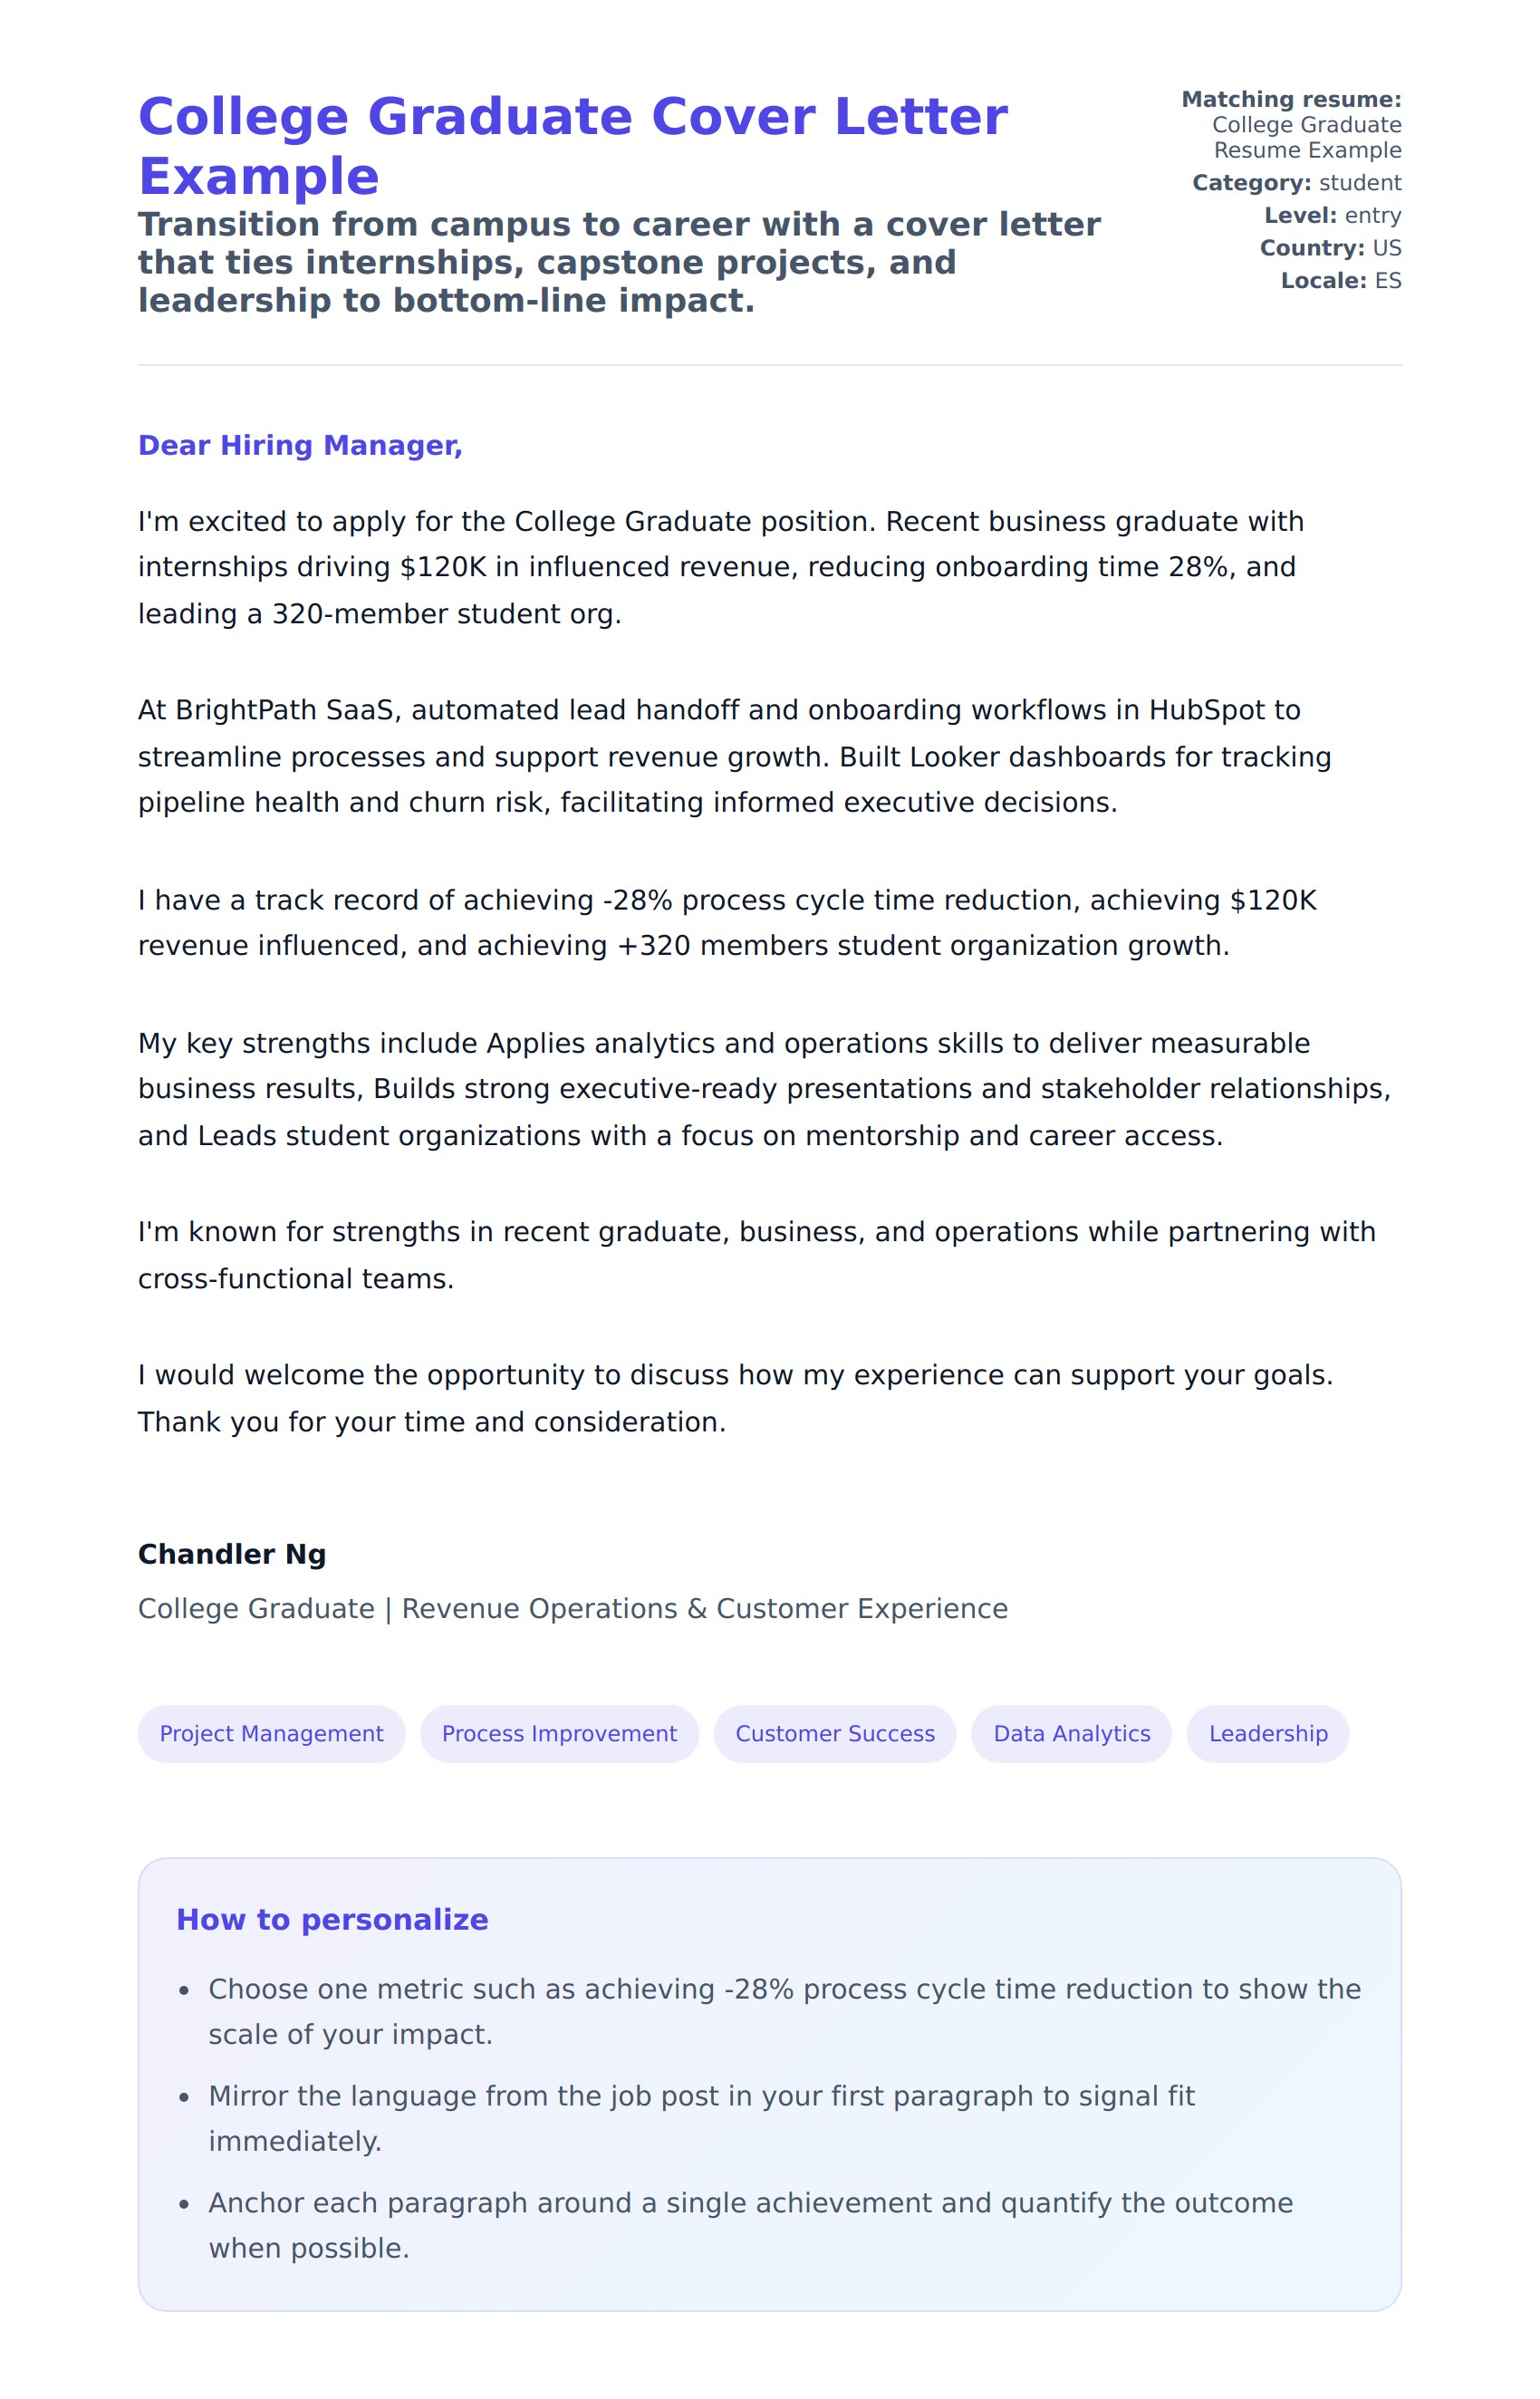
Task: Click the BrightPath SaaS paragraph
Action: (x=734, y=756)
